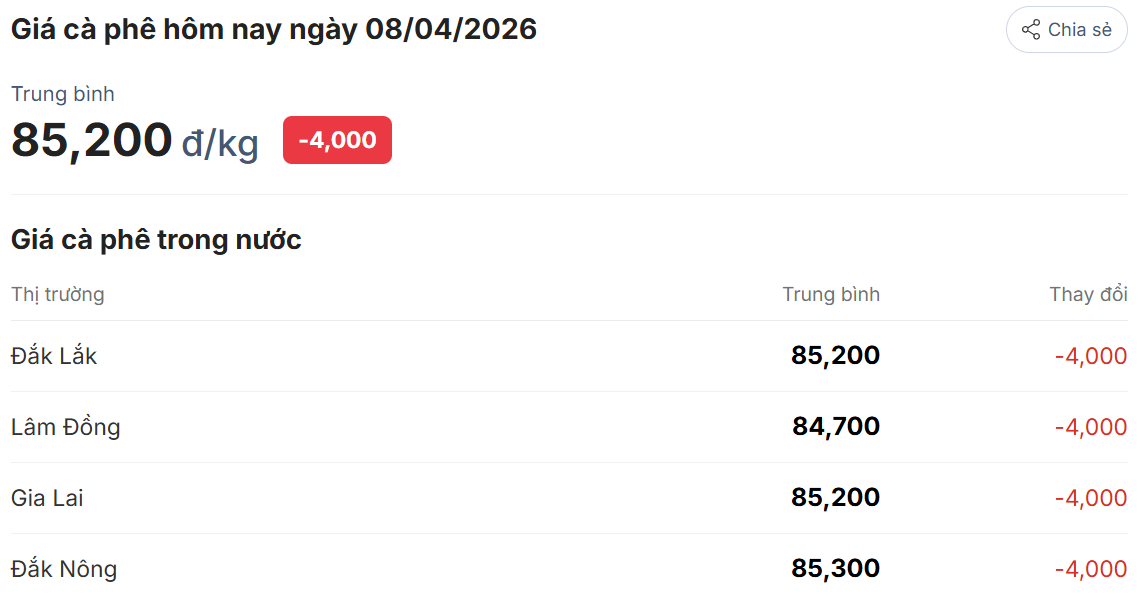Click the Đắk Nông price 85,300

click(835, 569)
